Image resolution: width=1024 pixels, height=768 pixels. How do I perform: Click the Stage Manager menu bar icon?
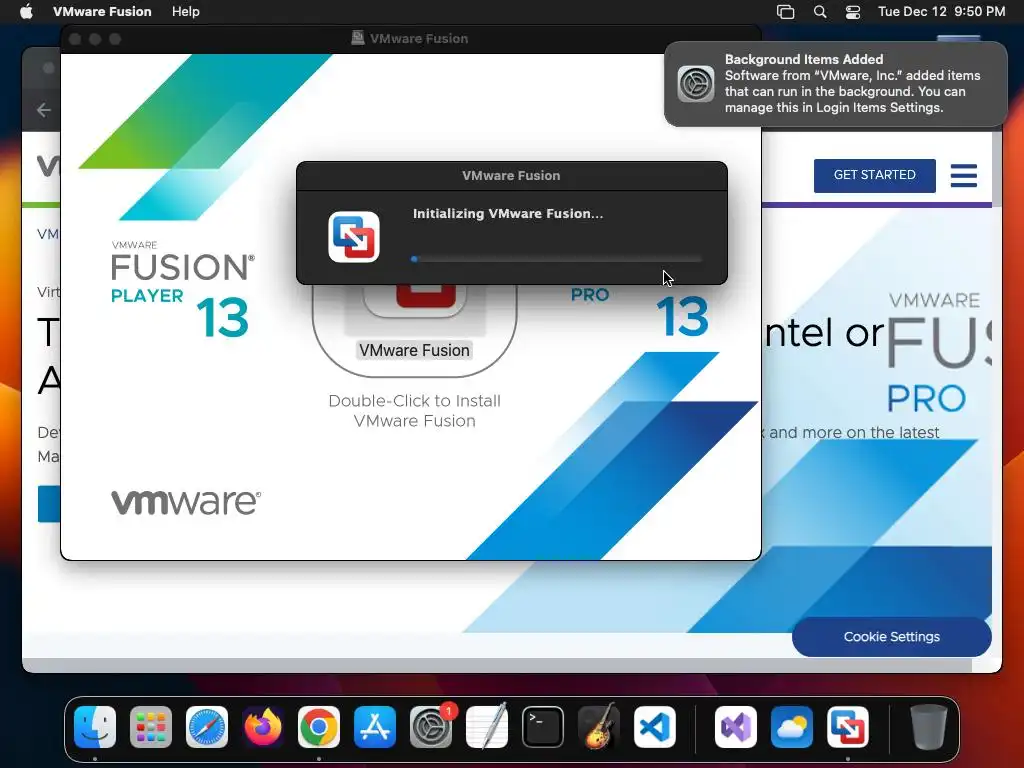786,12
